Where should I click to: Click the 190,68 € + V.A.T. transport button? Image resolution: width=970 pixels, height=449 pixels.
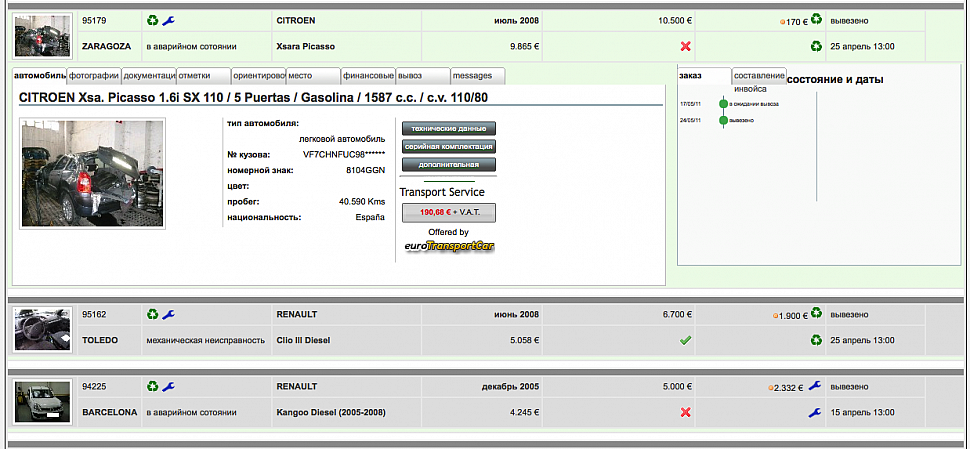click(449, 212)
